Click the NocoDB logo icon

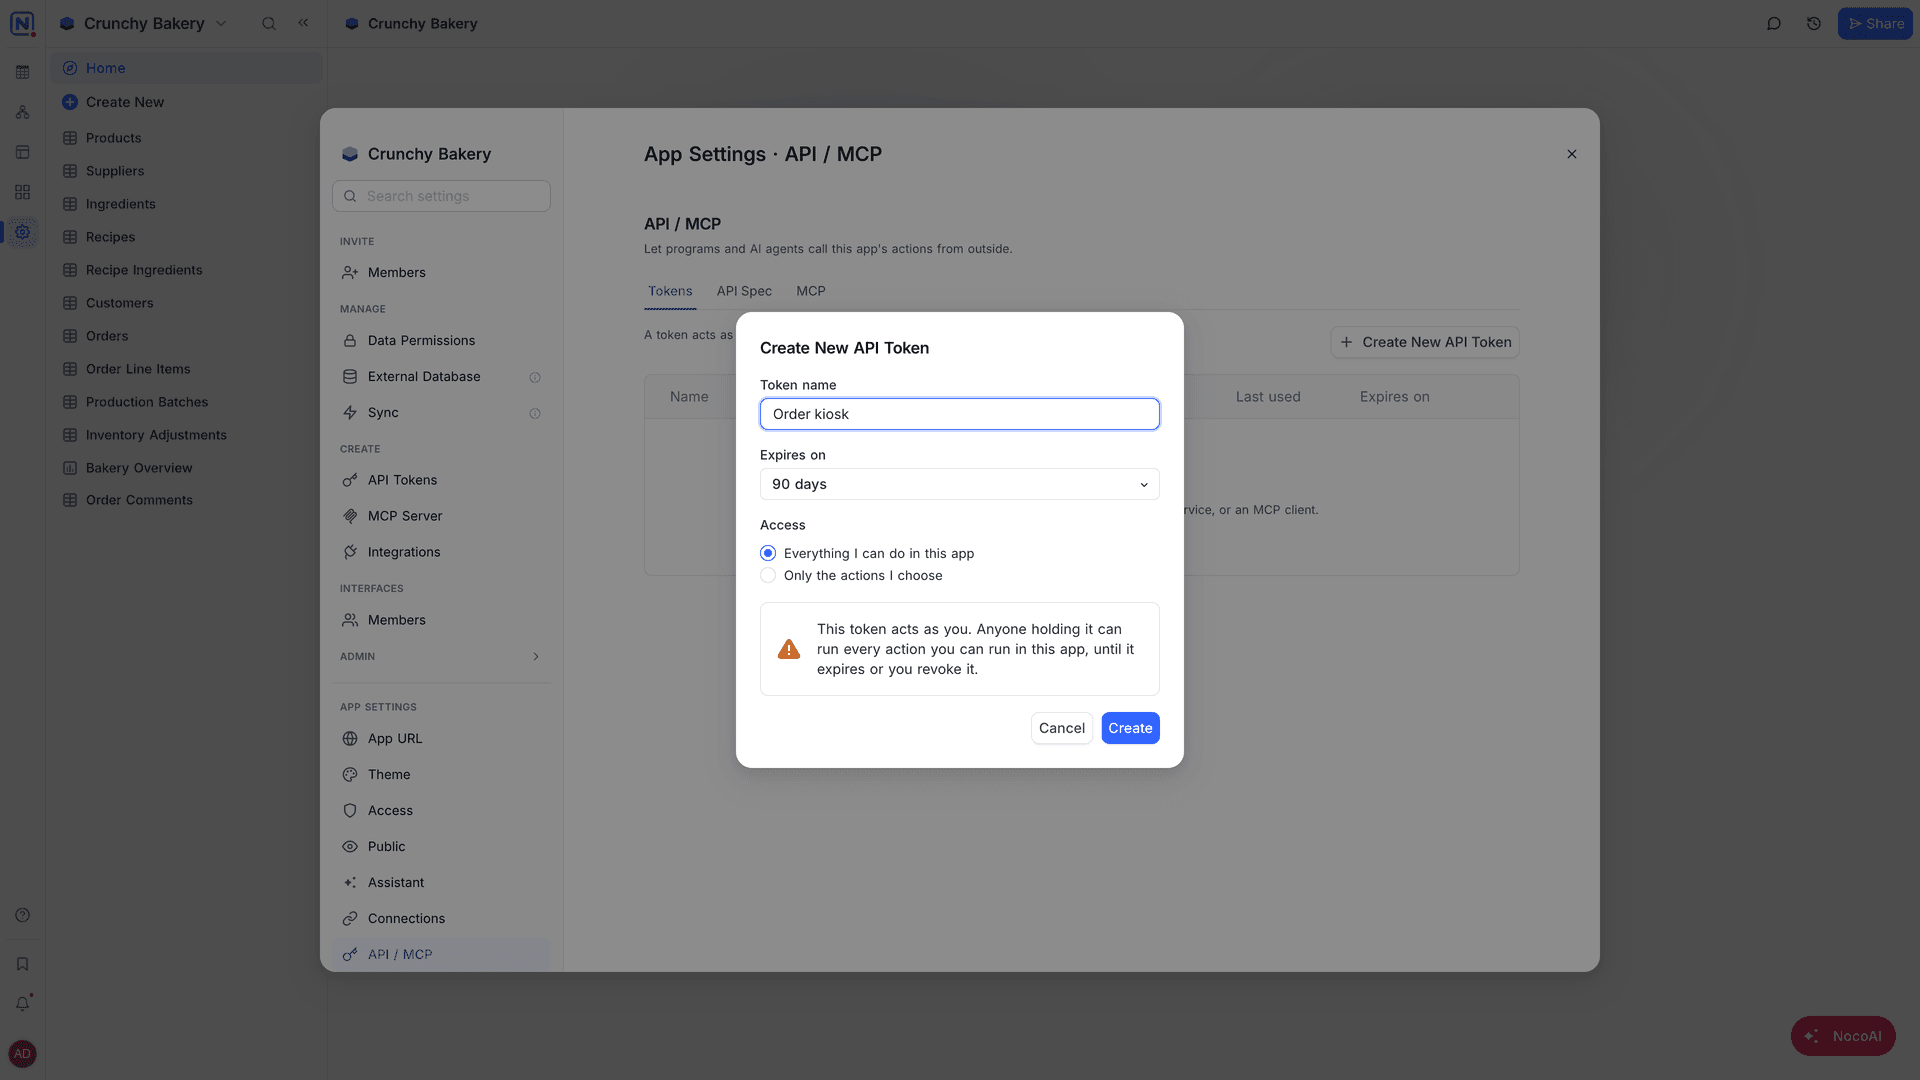coord(22,23)
